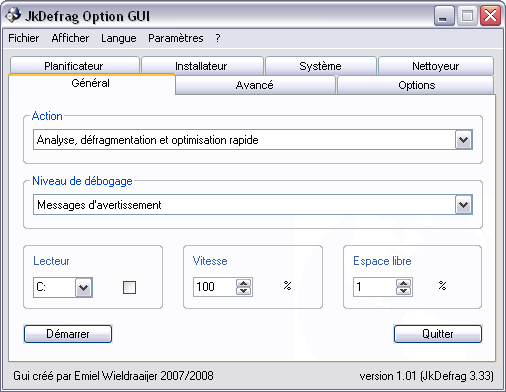Click the disabled maximize button
The width and height of the screenshot is (506, 392).
pyautogui.click(x=467, y=16)
